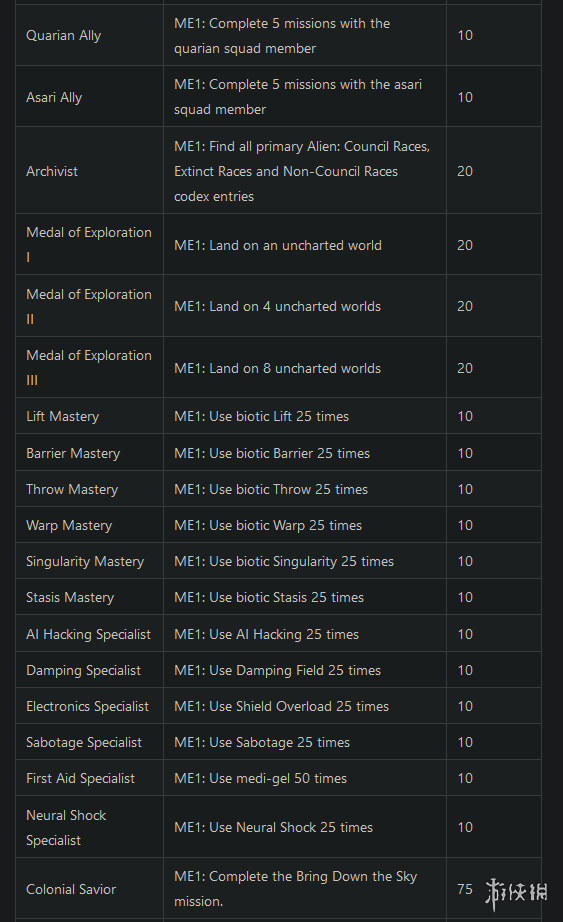Image resolution: width=563 pixels, height=922 pixels.
Task: Select Singularity Mastery achievement name
Action: pos(85,562)
